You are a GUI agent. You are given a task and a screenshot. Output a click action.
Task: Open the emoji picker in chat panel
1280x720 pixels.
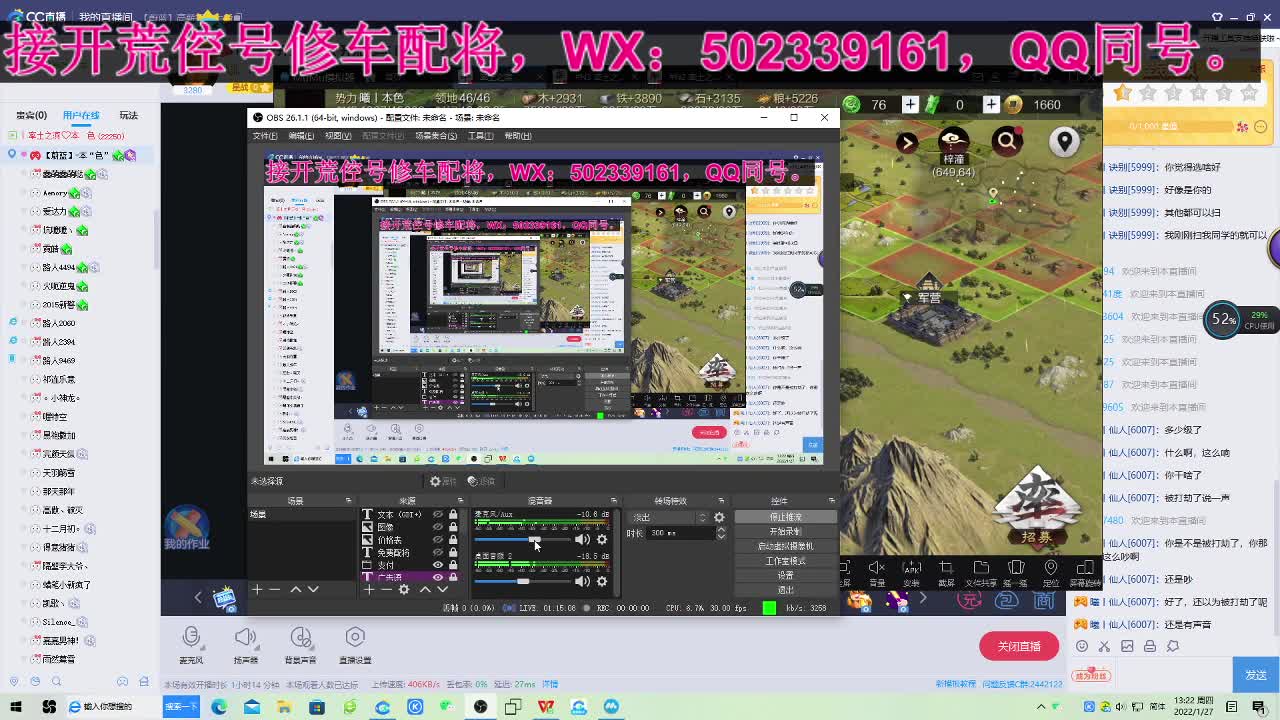point(1082,646)
